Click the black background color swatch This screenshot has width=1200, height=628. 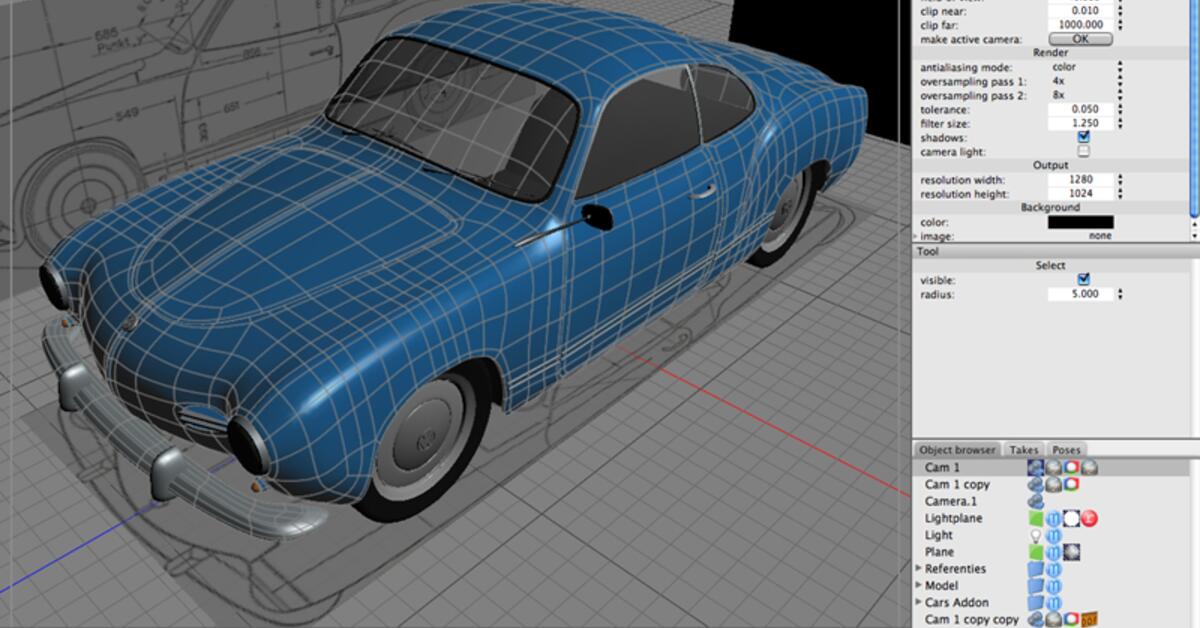[x=1080, y=222]
